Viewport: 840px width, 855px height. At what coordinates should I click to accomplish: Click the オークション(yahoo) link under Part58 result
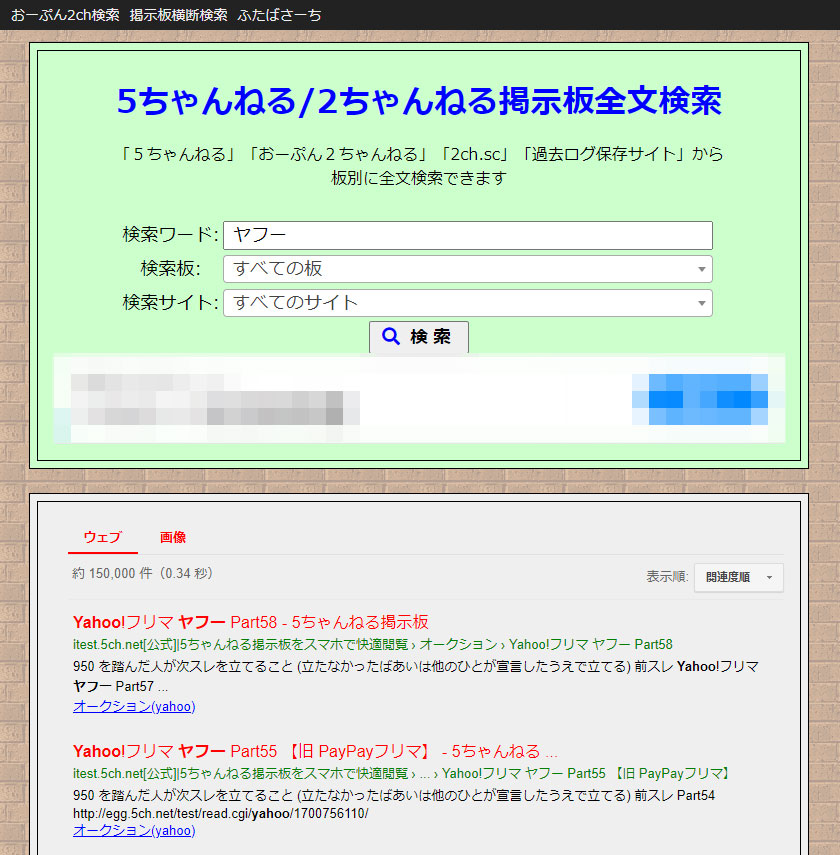[134, 707]
